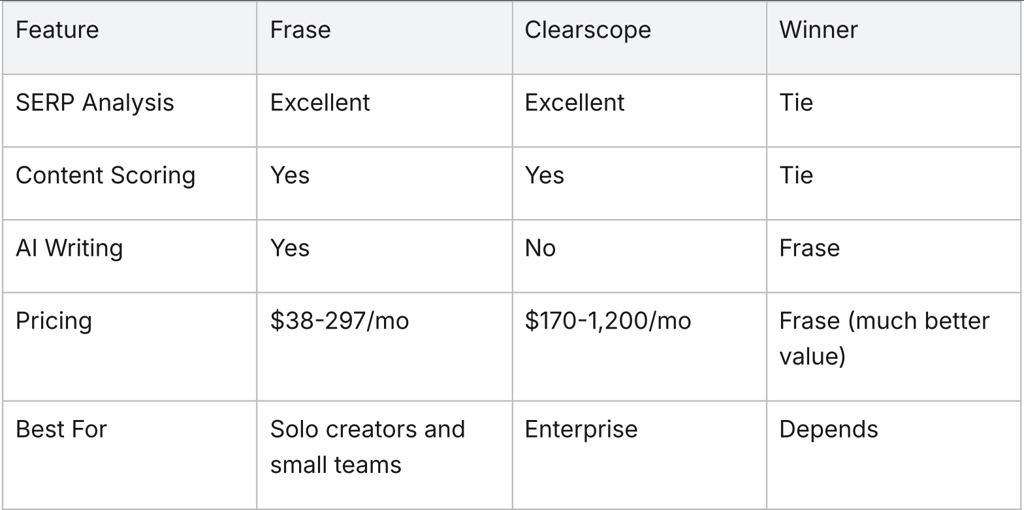1024x510 pixels.
Task: Click the $170-1,200/mo Clearscope pricing cell
Action: [607, 322]
